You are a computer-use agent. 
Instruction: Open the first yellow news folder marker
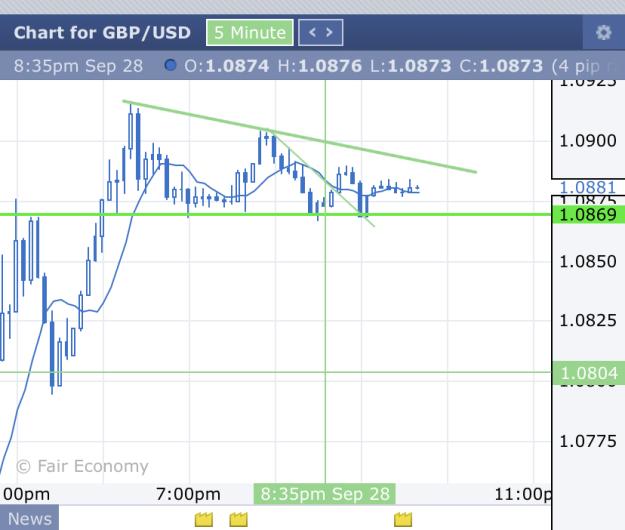point(204,519)
